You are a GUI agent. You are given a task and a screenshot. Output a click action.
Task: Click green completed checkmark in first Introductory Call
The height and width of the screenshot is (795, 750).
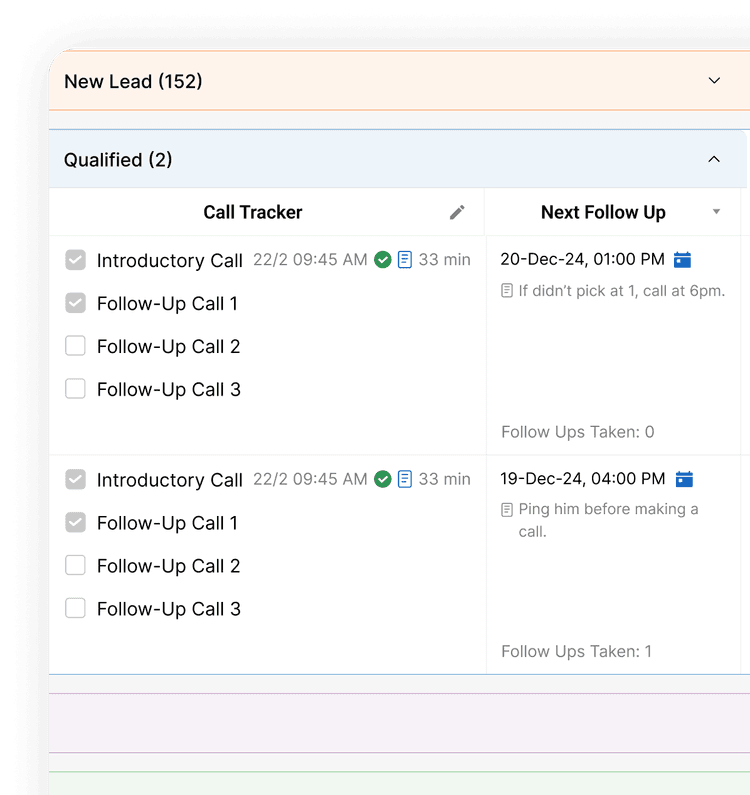(383, 260)
